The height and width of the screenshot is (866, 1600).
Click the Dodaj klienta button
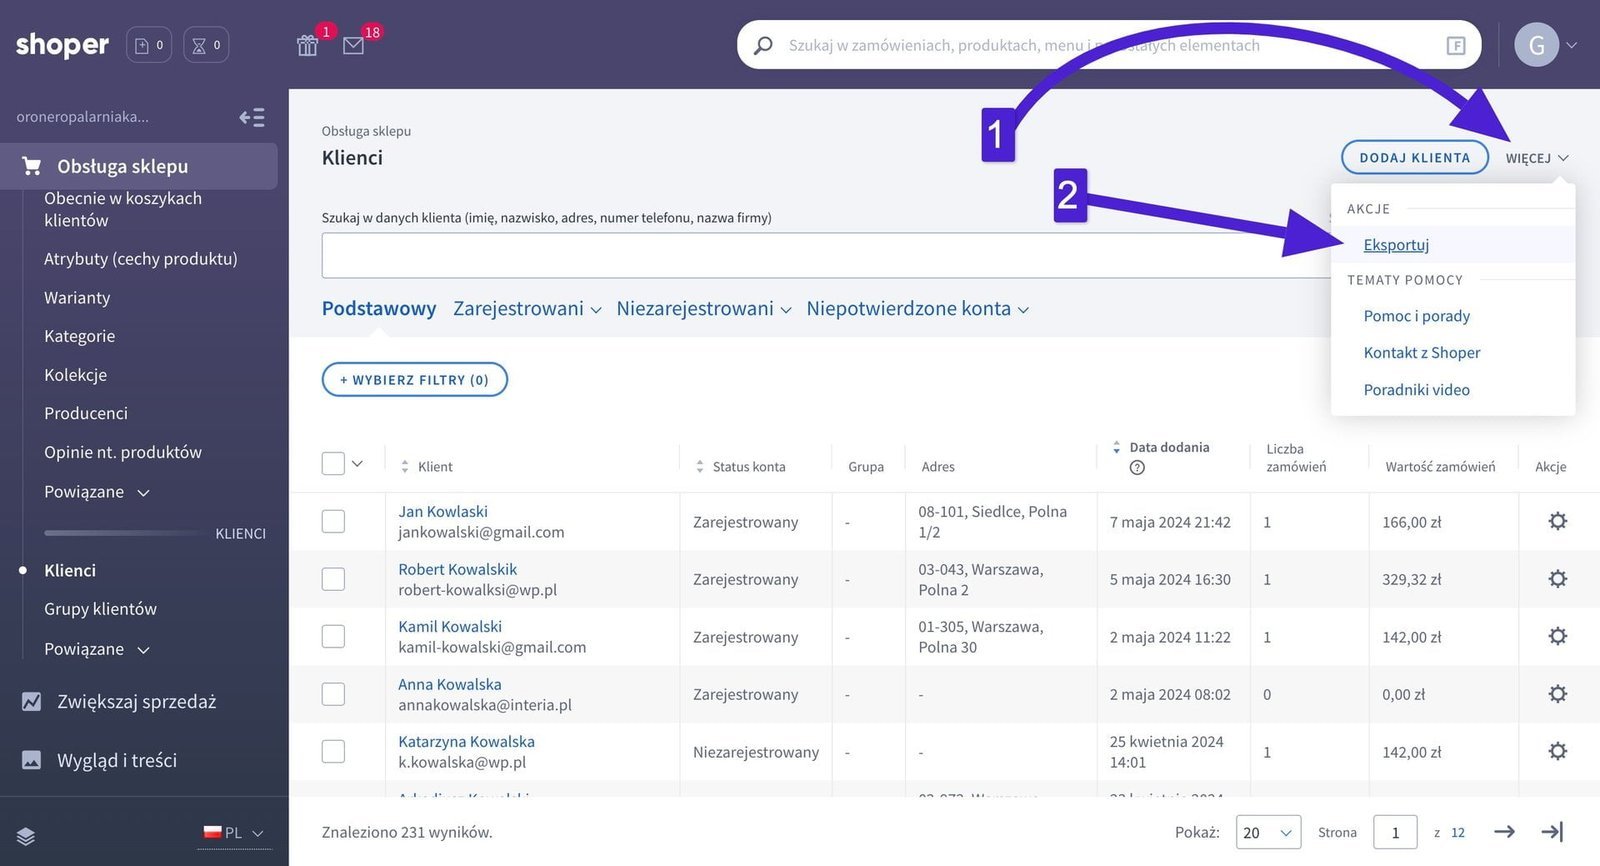1414,158
